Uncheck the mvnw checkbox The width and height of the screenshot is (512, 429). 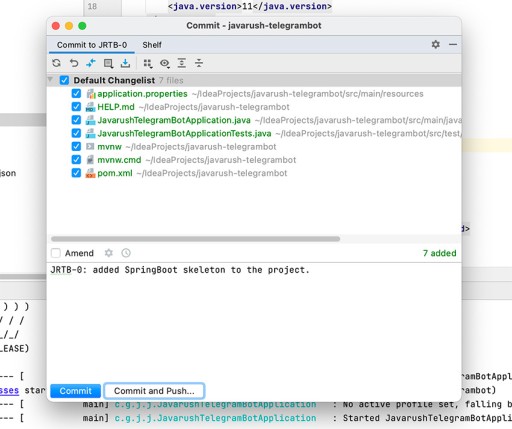[x=76, y=146]
